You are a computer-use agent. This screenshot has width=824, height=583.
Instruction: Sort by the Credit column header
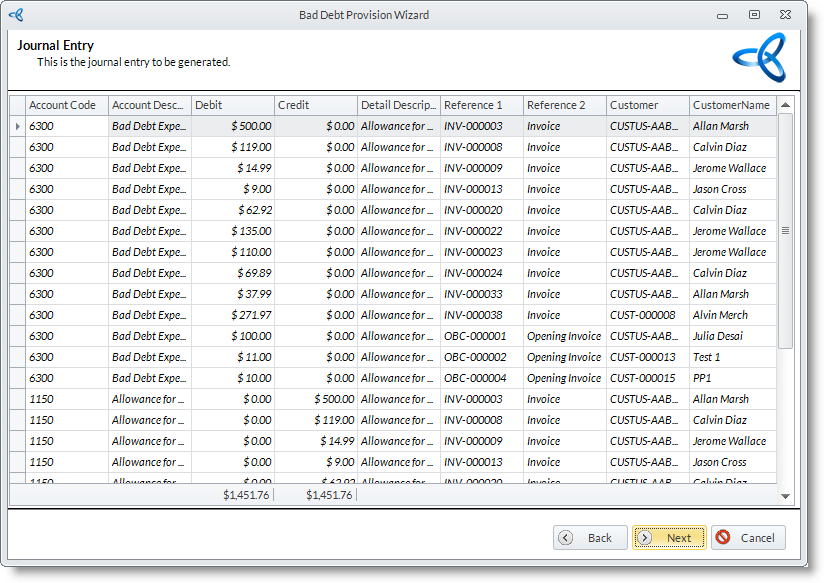(x=315, y=105)
